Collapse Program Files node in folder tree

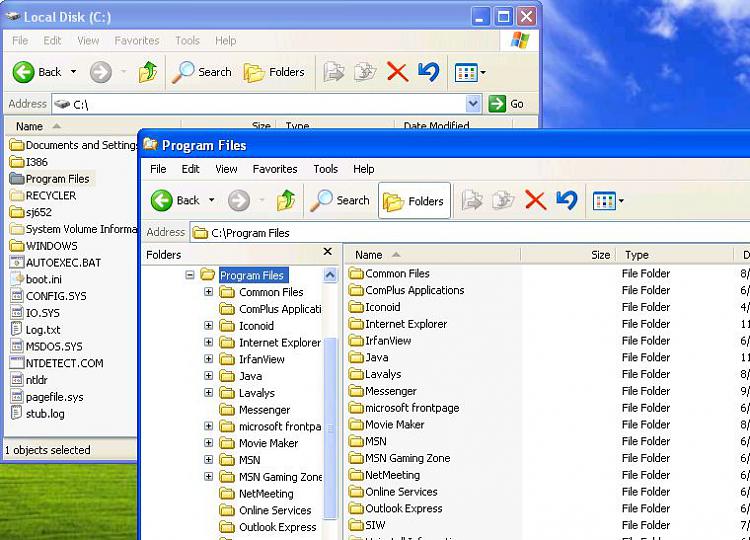(x=190, y=275)
